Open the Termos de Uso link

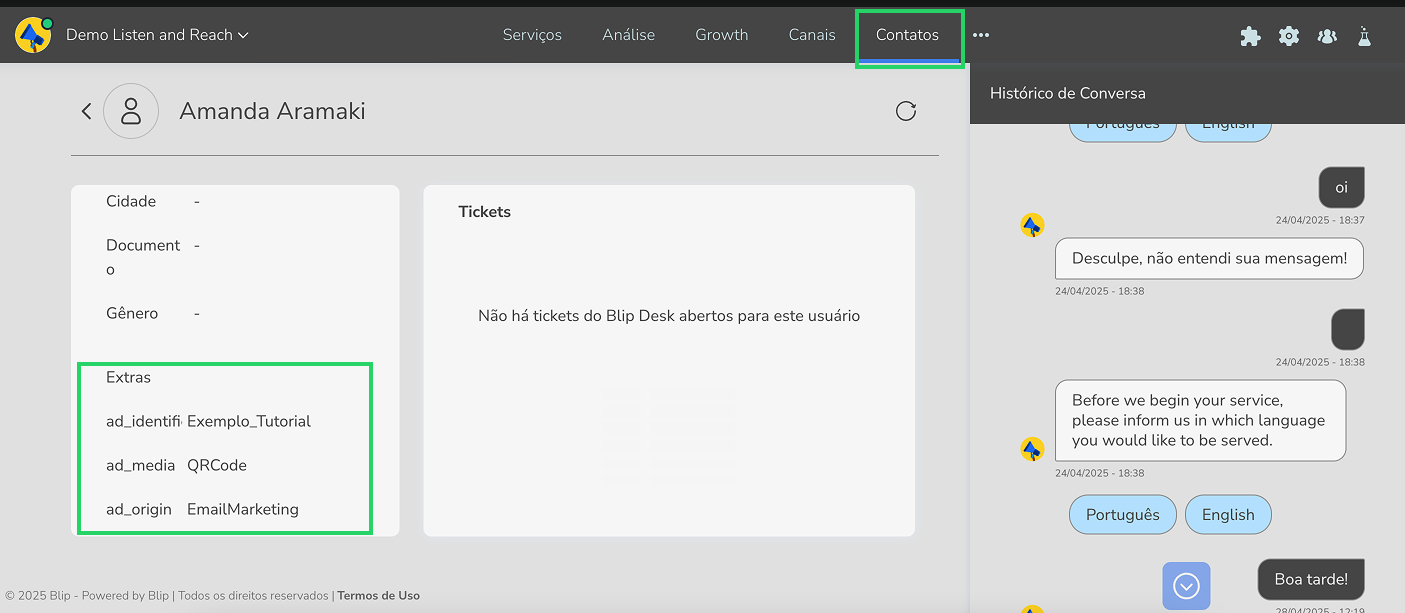point(378,596)
